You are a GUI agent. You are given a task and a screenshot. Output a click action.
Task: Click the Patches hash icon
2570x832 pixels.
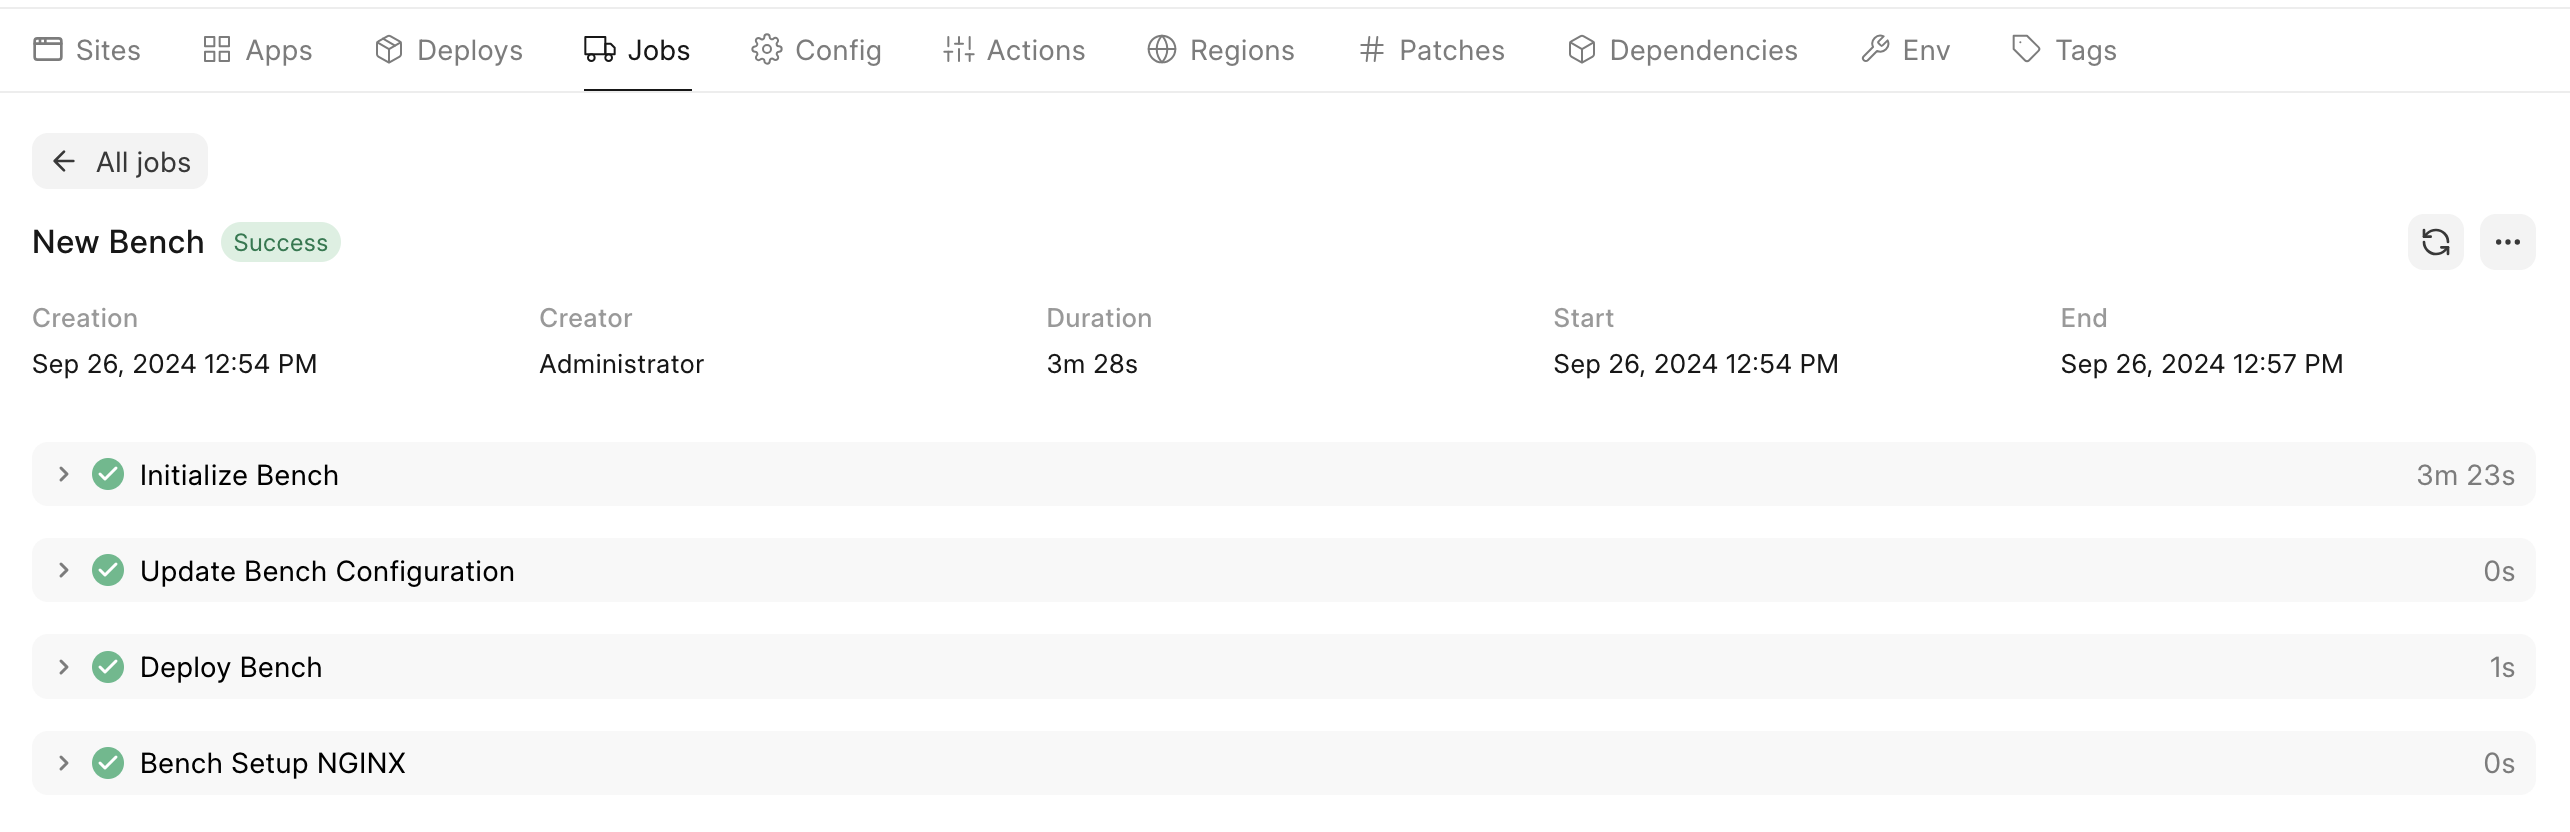click(1371, 49)
